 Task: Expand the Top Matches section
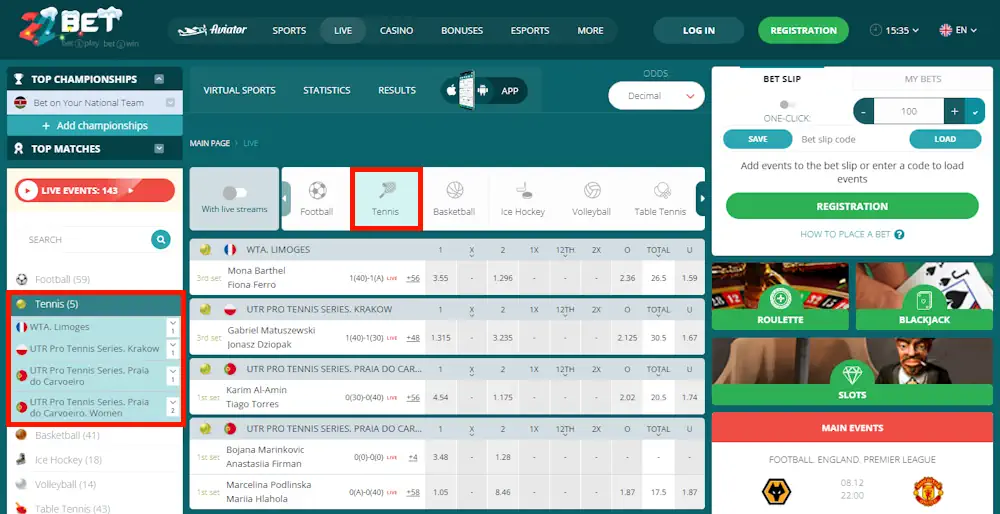[159, 149]
